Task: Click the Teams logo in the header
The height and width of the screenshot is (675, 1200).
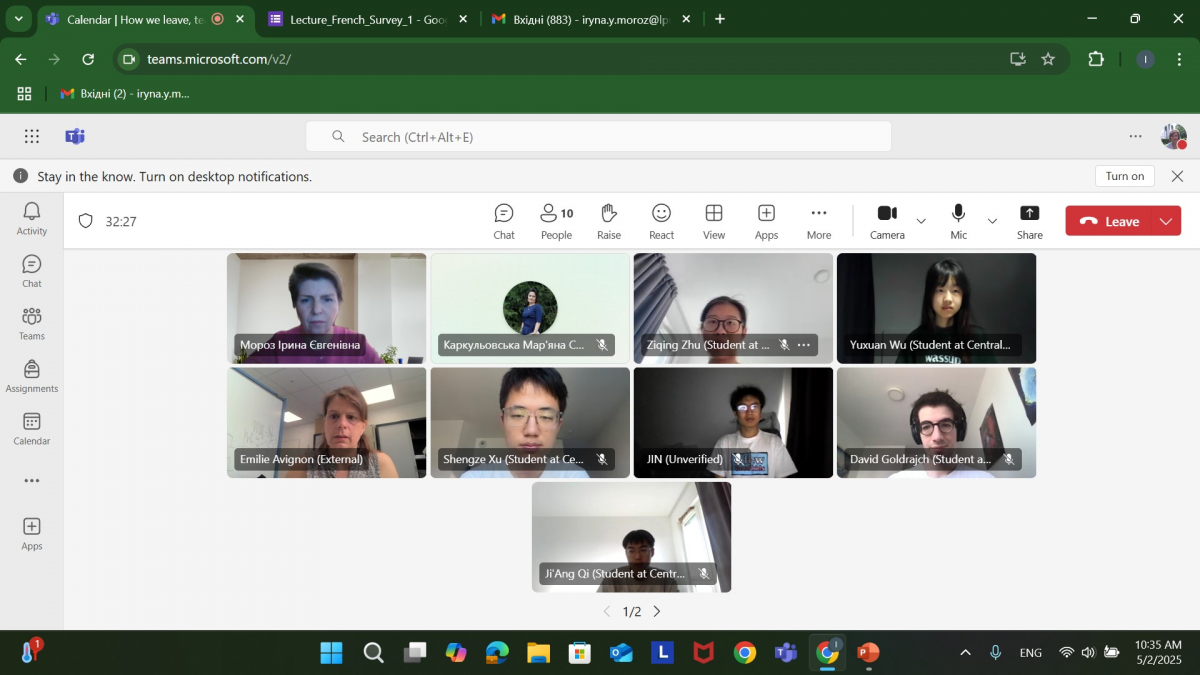Action: coord(75,136)
